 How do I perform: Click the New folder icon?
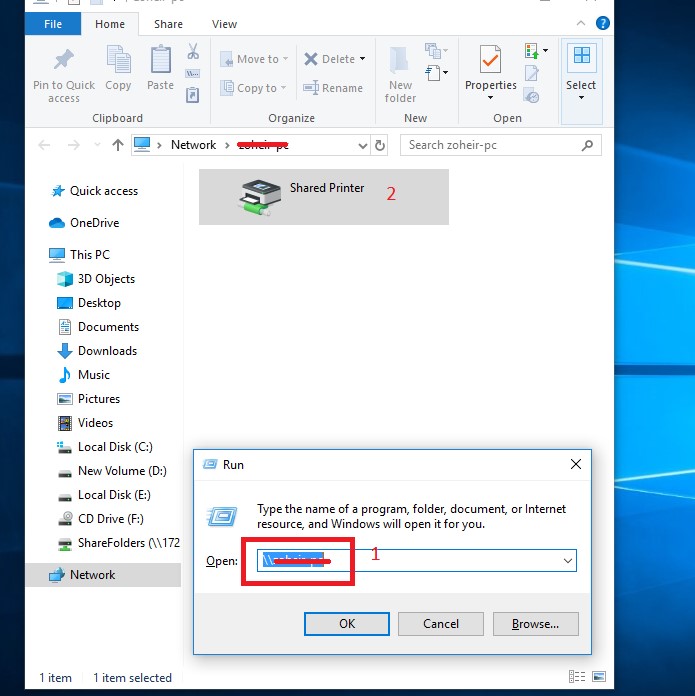(x=400, y=61)
